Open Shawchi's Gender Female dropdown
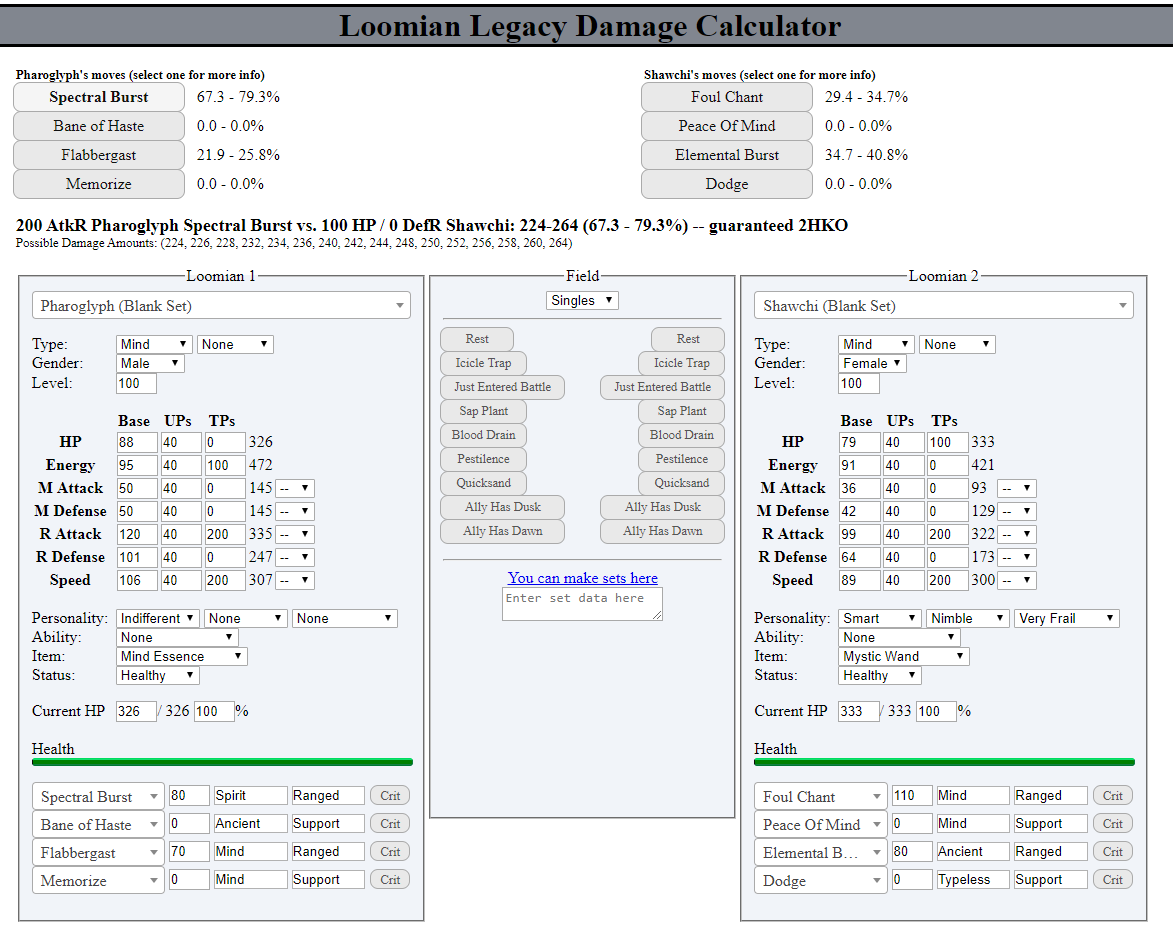The image size is (1173, 942). click(x=872, y=363)
